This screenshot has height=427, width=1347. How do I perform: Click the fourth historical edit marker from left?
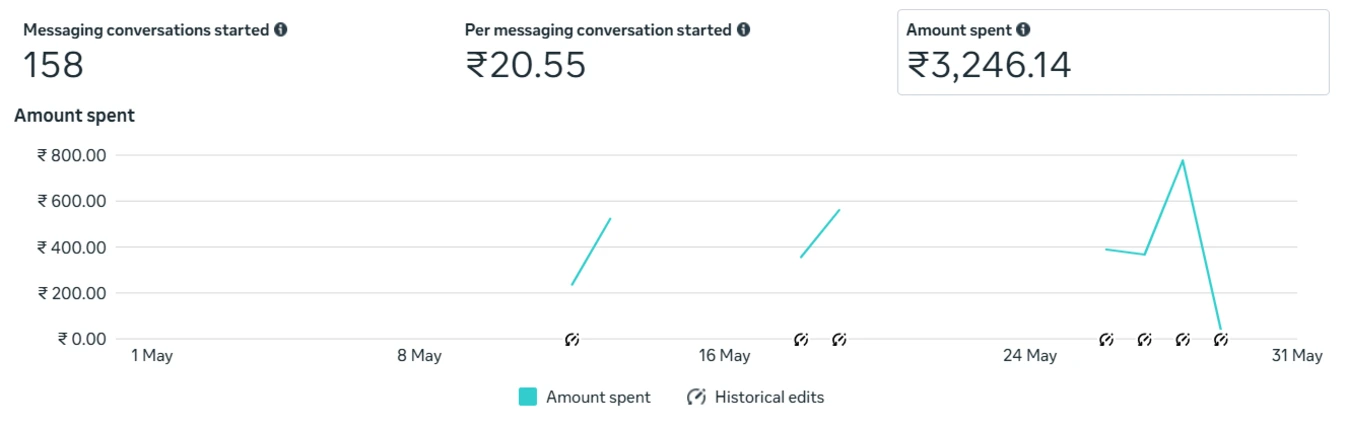click(x=1106, y=340)
